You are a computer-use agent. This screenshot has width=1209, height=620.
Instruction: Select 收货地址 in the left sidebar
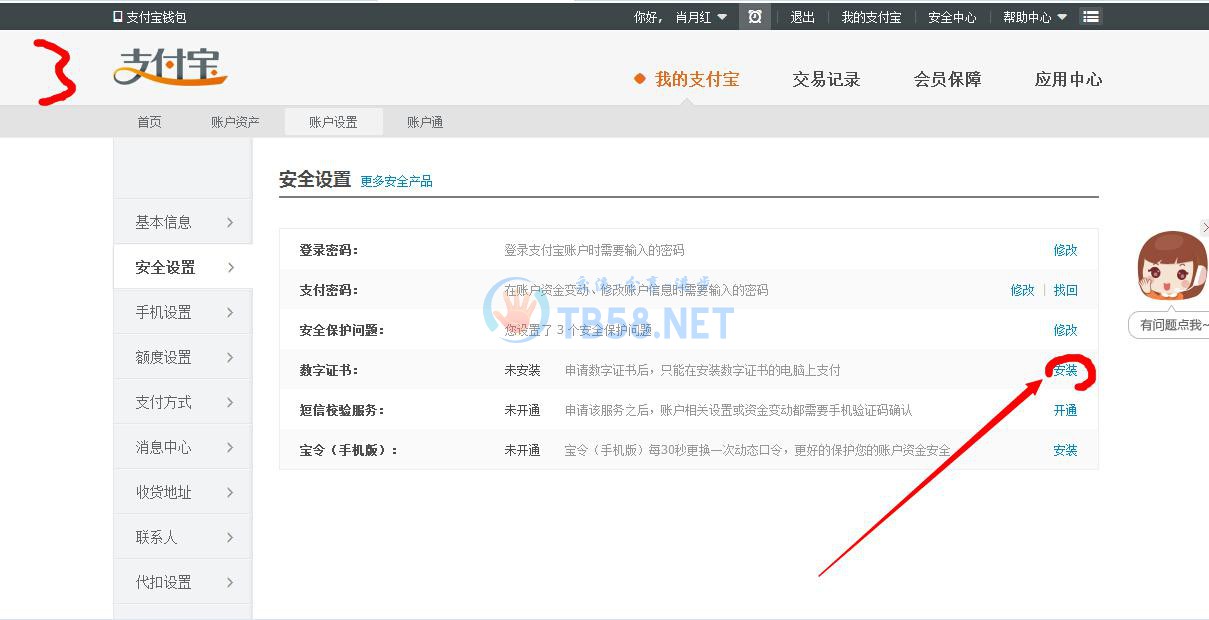point(183,492)
